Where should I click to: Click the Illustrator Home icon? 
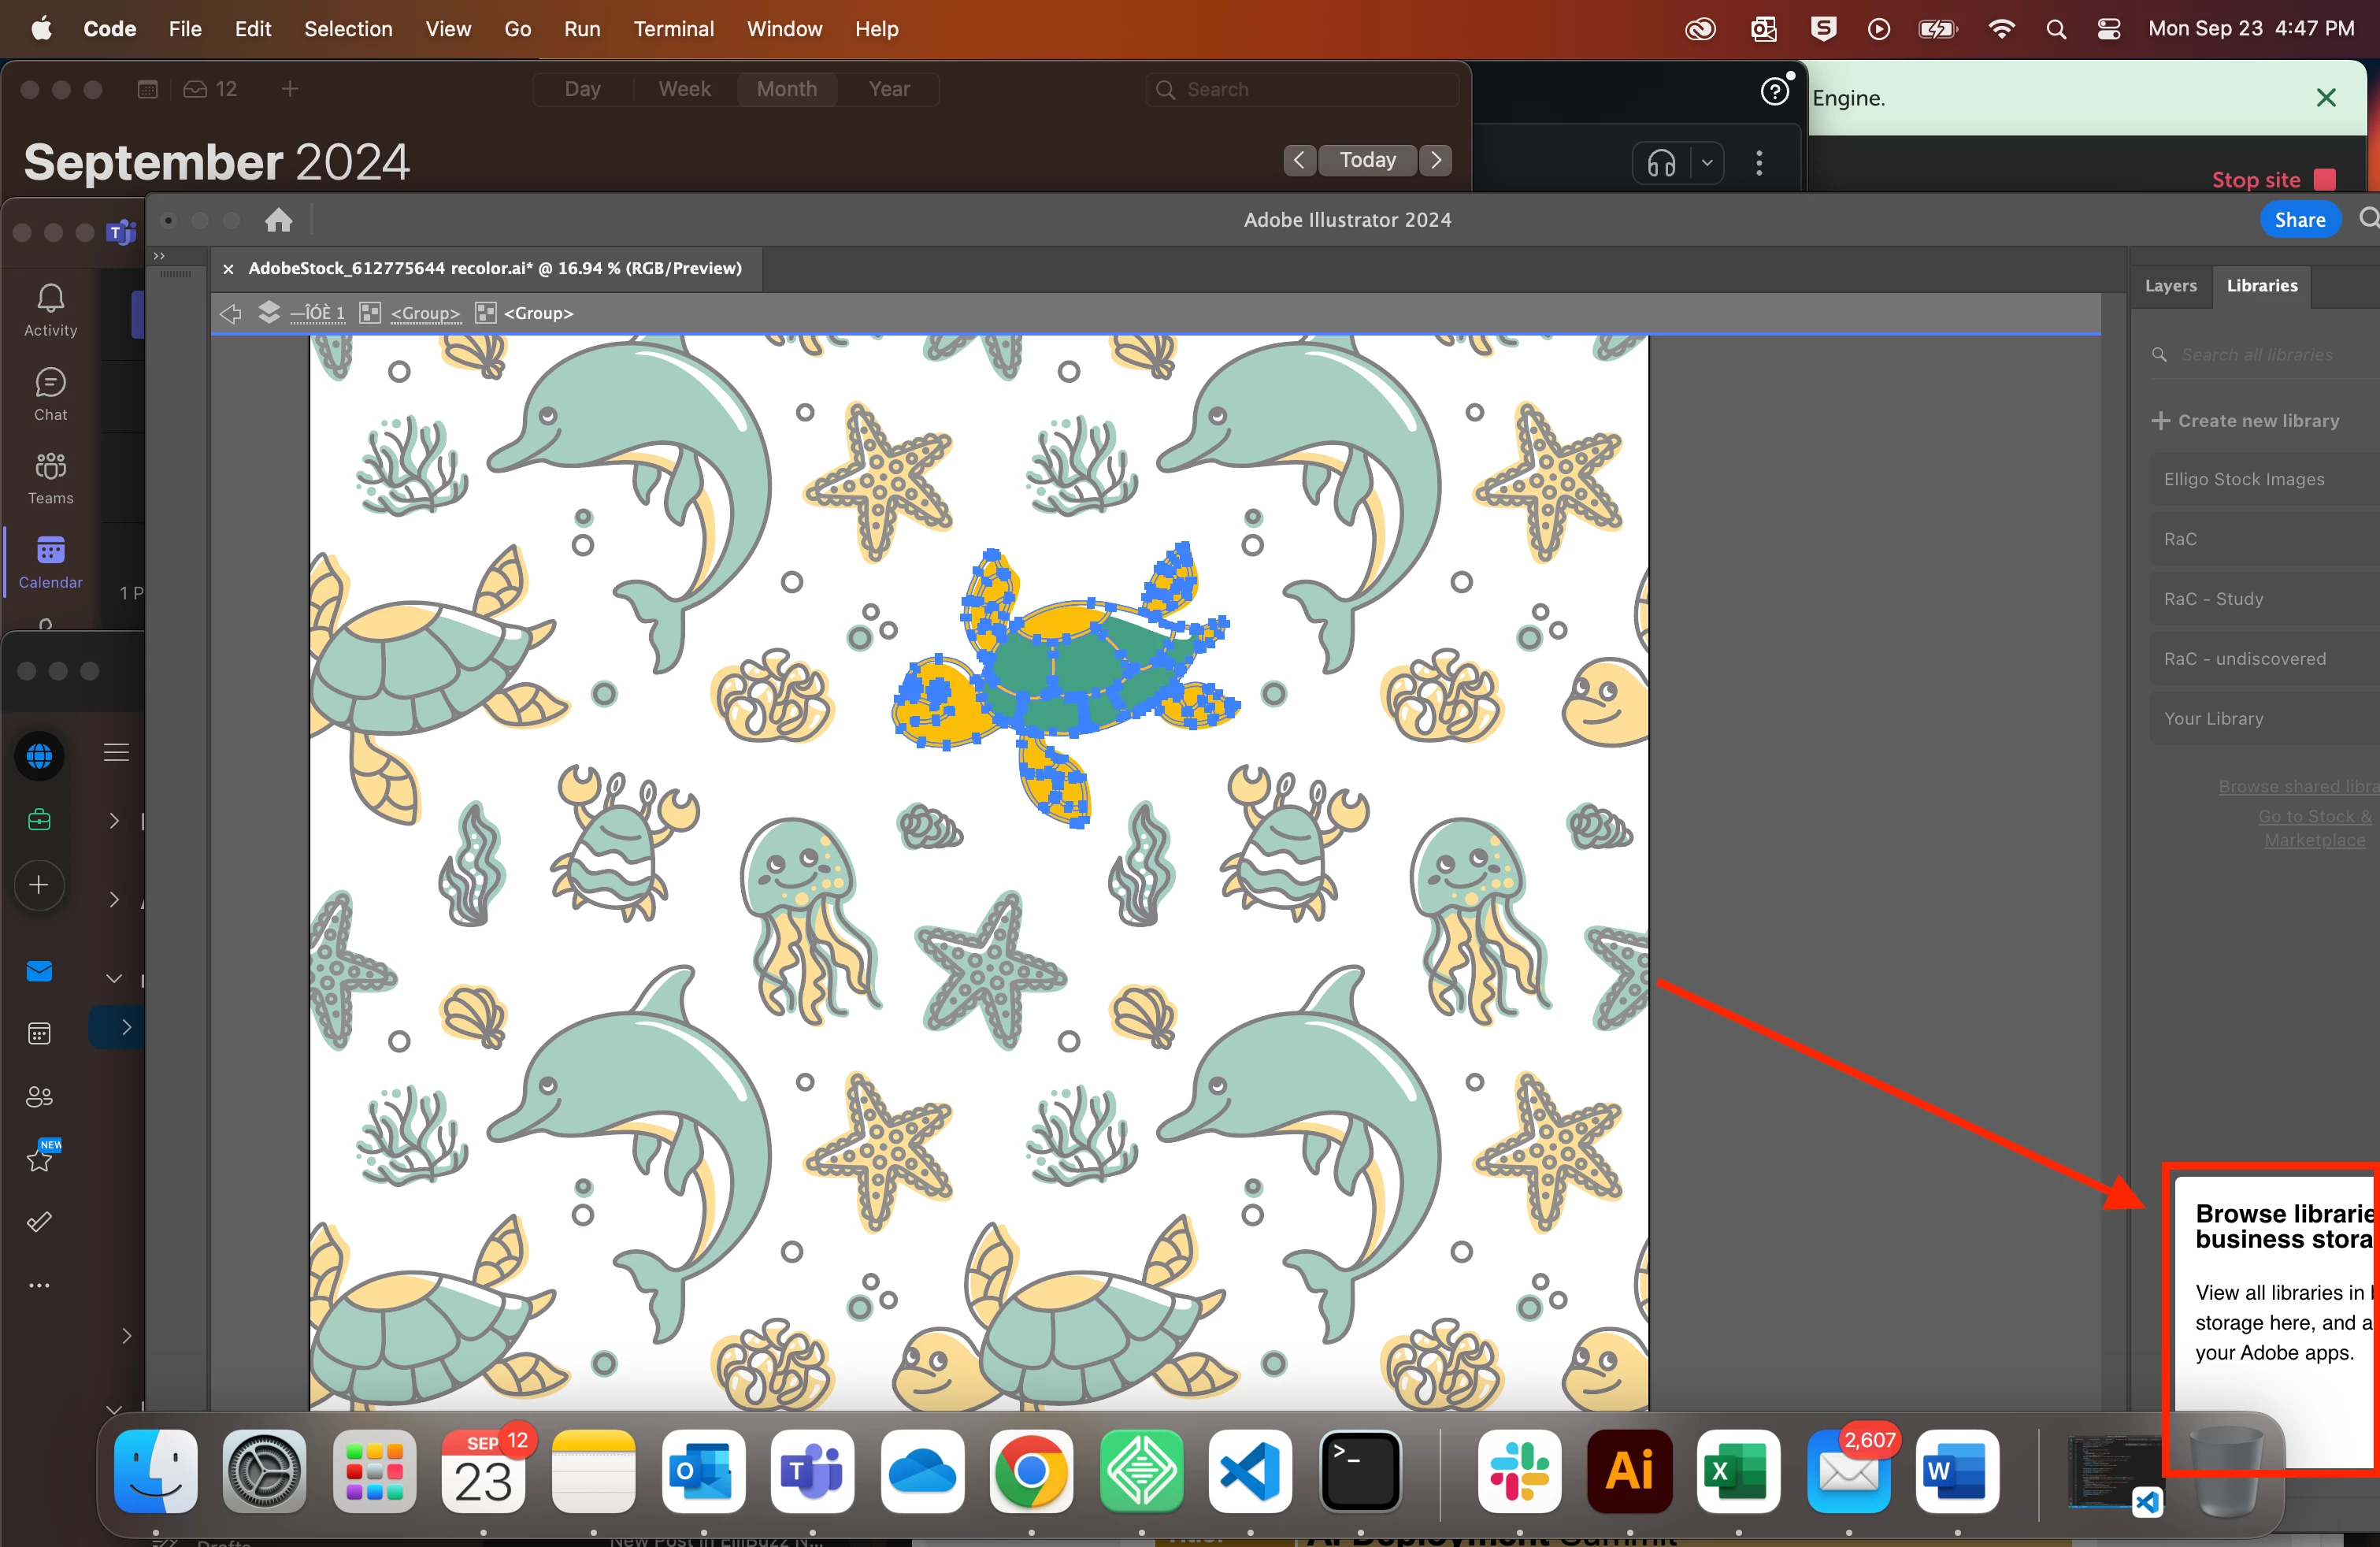point(279,220)
